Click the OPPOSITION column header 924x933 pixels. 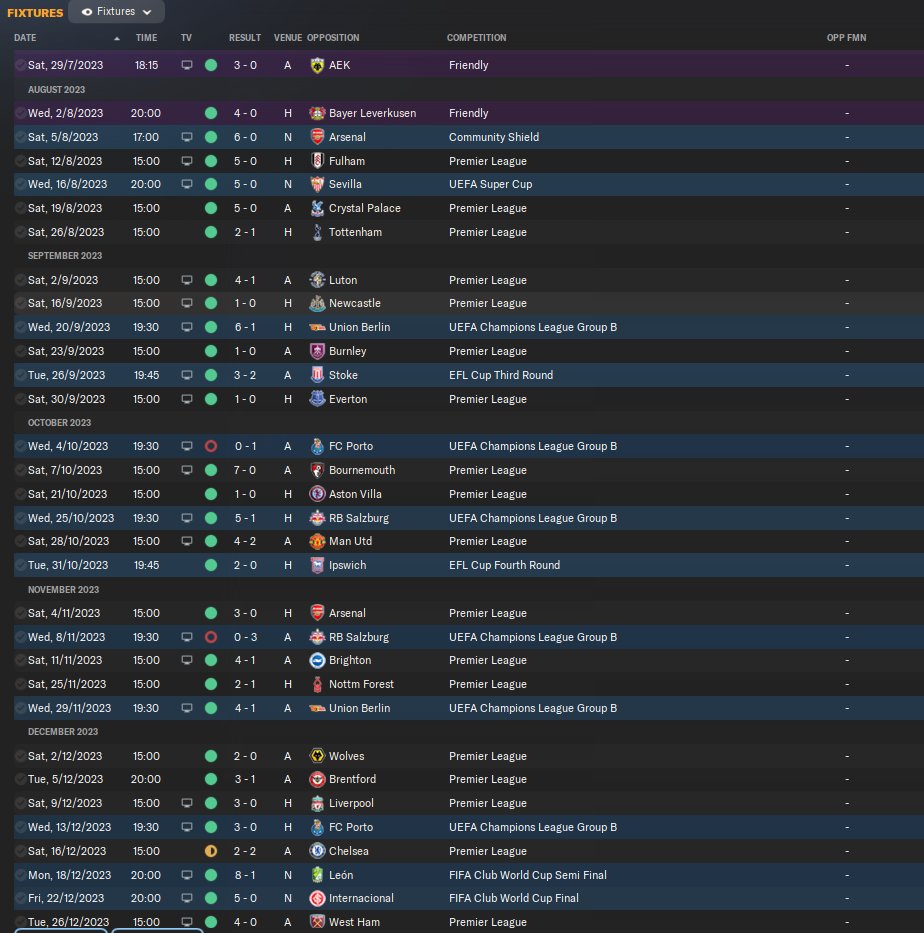(x=333, y=37)
